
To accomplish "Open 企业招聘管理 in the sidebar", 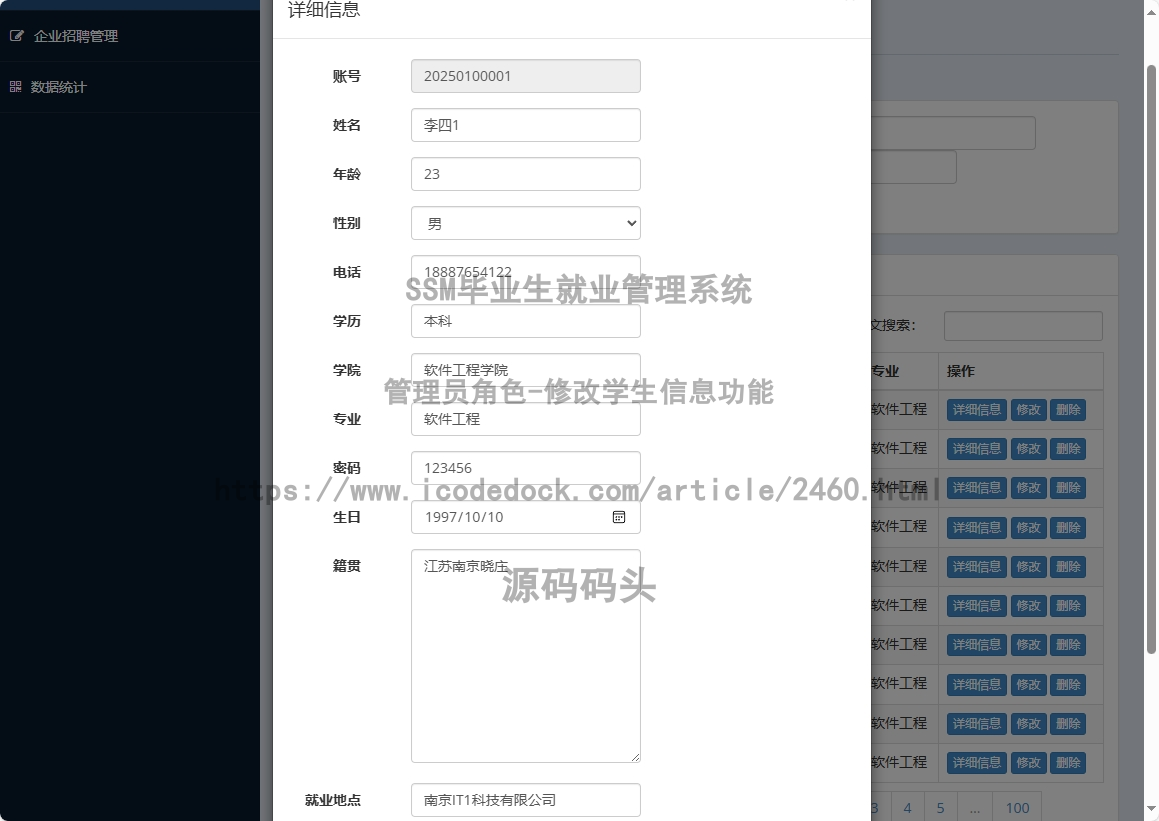I will [x=75, y=36].
